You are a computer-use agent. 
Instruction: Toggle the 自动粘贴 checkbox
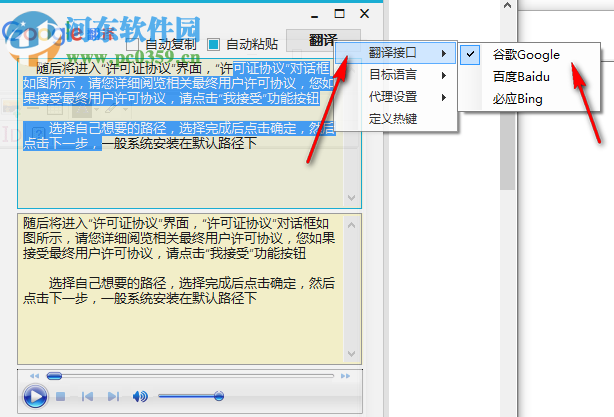[x=213, y=44]
